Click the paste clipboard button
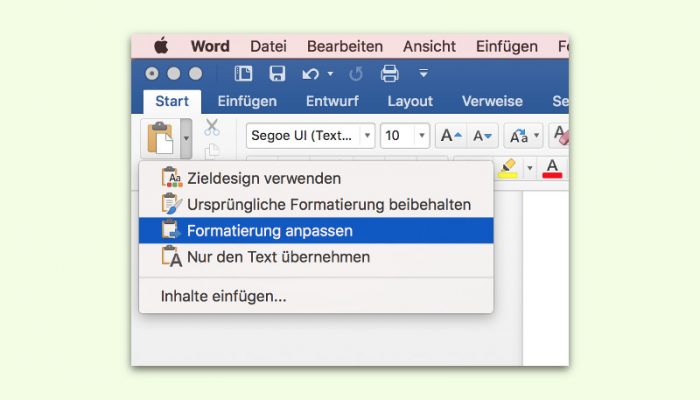Image resolution: width=700 pixels, height=400 pixels. (x=160, y=138)
